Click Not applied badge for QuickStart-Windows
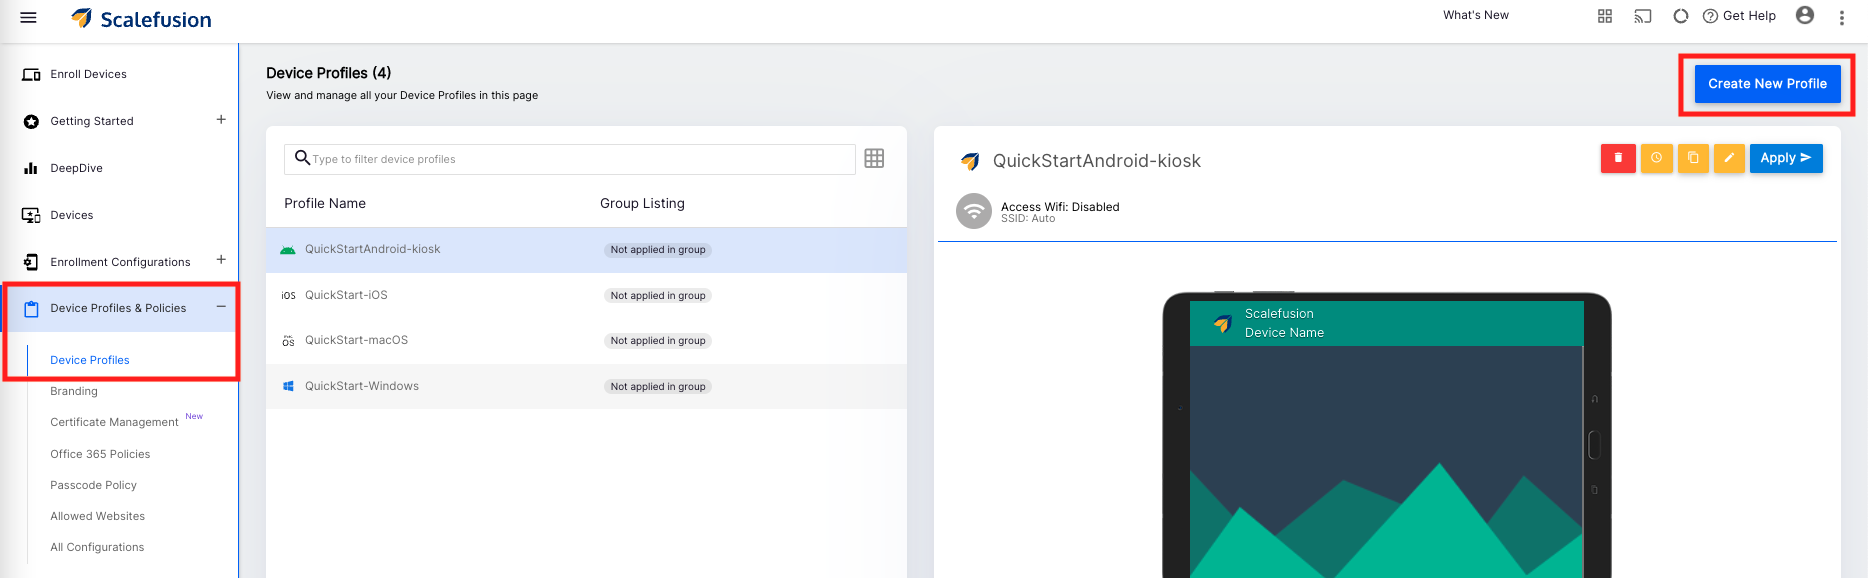 pos(658,387)
